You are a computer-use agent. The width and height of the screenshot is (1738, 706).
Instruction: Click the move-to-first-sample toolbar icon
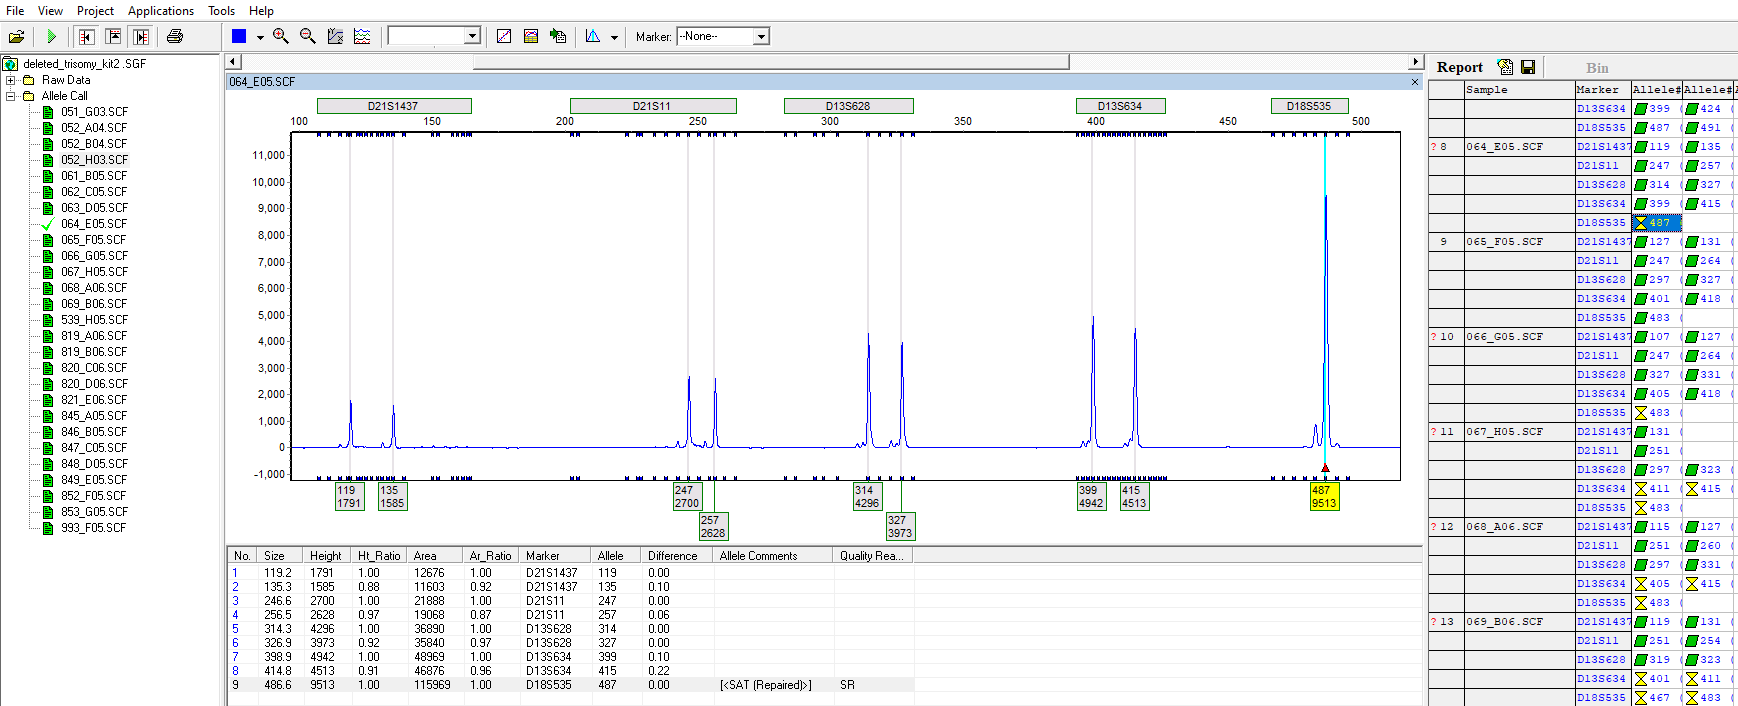tap(86, 37)
